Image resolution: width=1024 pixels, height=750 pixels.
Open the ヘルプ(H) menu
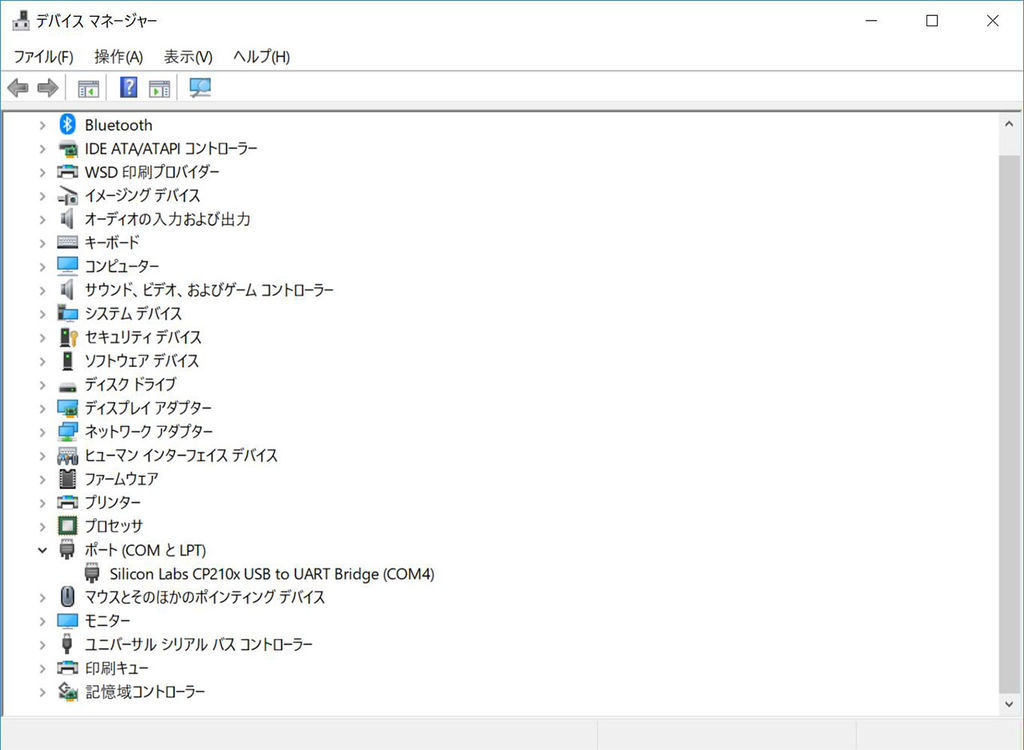[261, 57]
